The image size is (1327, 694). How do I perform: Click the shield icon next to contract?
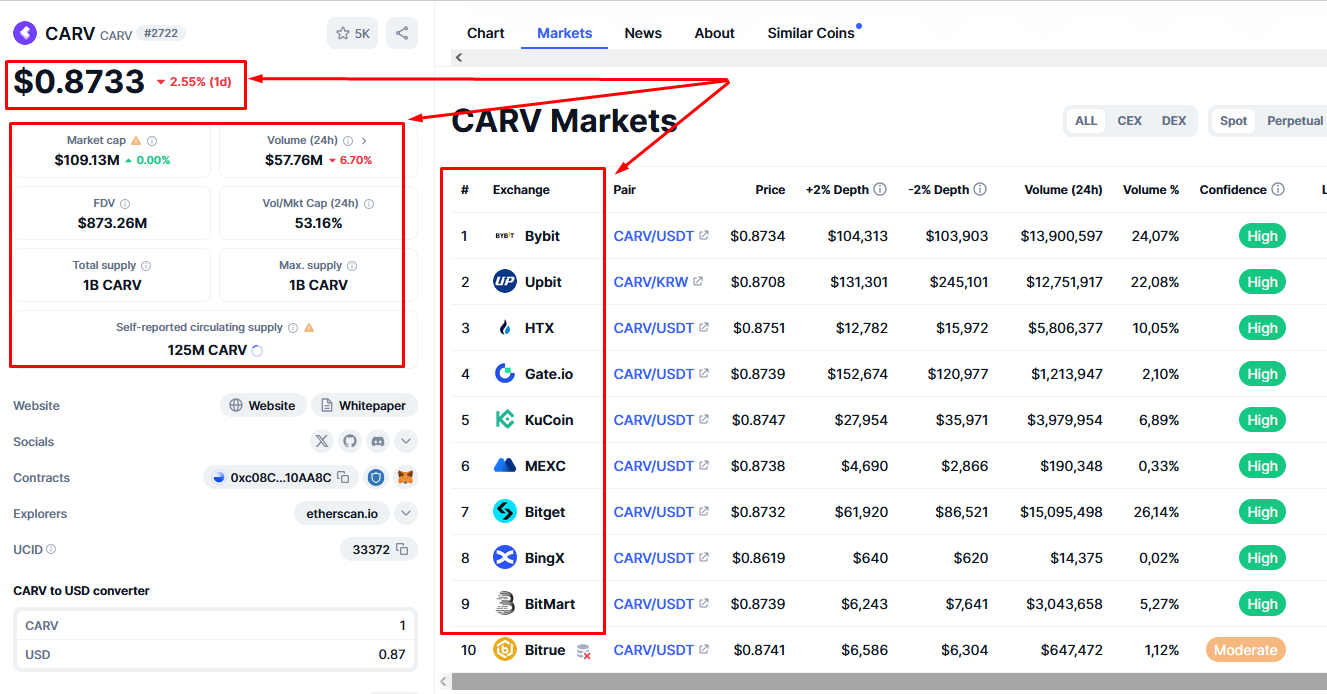click(376, 478)
